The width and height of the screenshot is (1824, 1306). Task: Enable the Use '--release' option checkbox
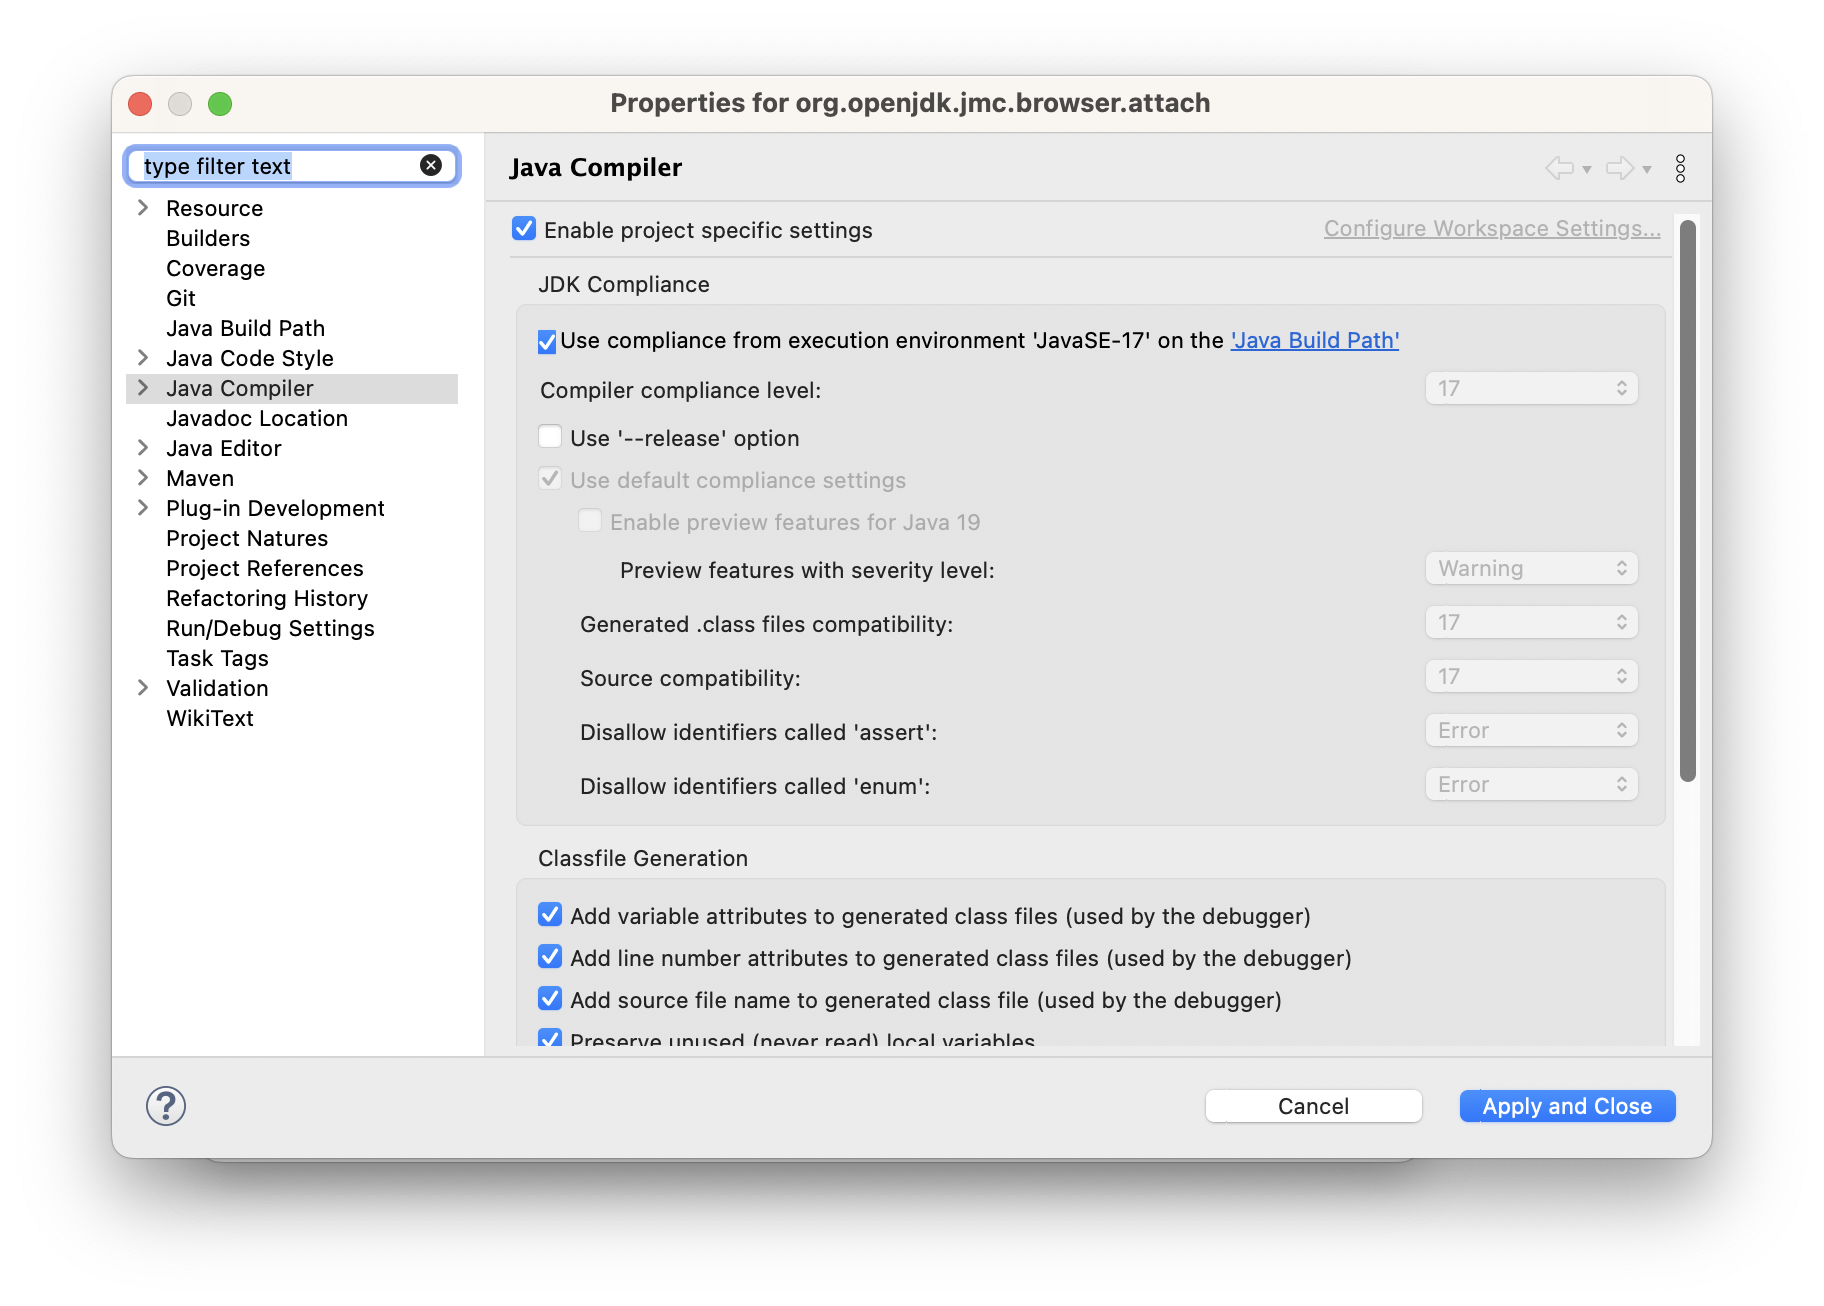click(x=550, y=437)
